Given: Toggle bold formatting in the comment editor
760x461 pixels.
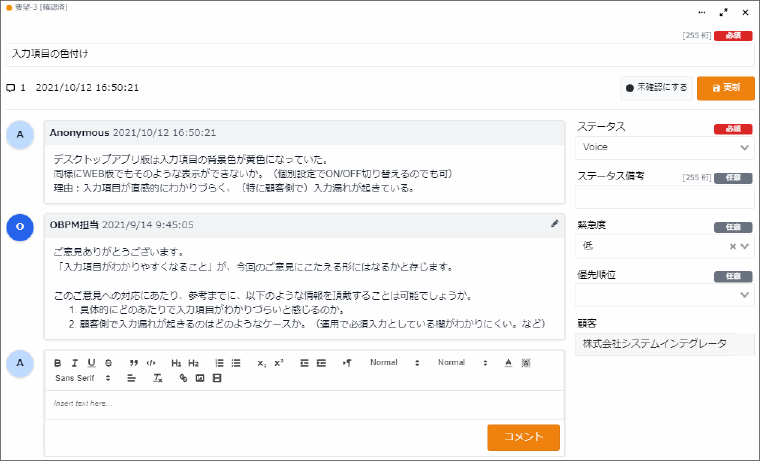Looking at the screenshot, I should 58,362.
